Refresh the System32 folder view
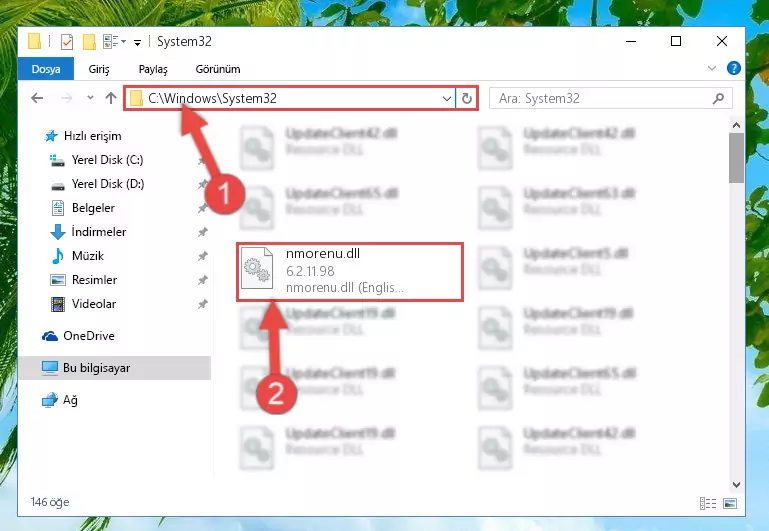 [466, 99]
